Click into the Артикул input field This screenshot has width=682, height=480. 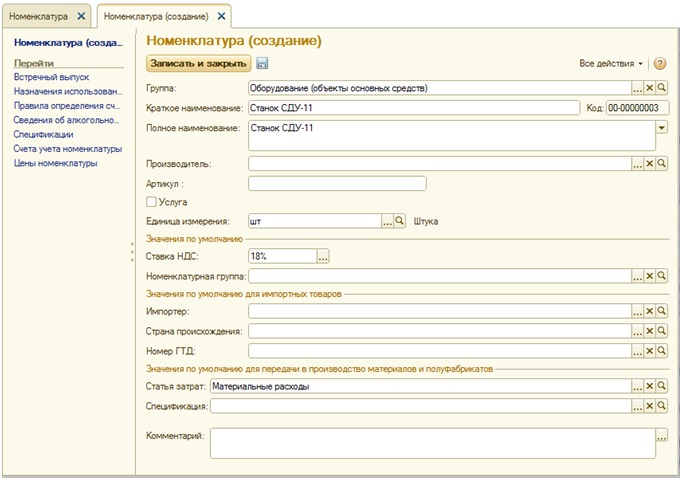point(336,183)
